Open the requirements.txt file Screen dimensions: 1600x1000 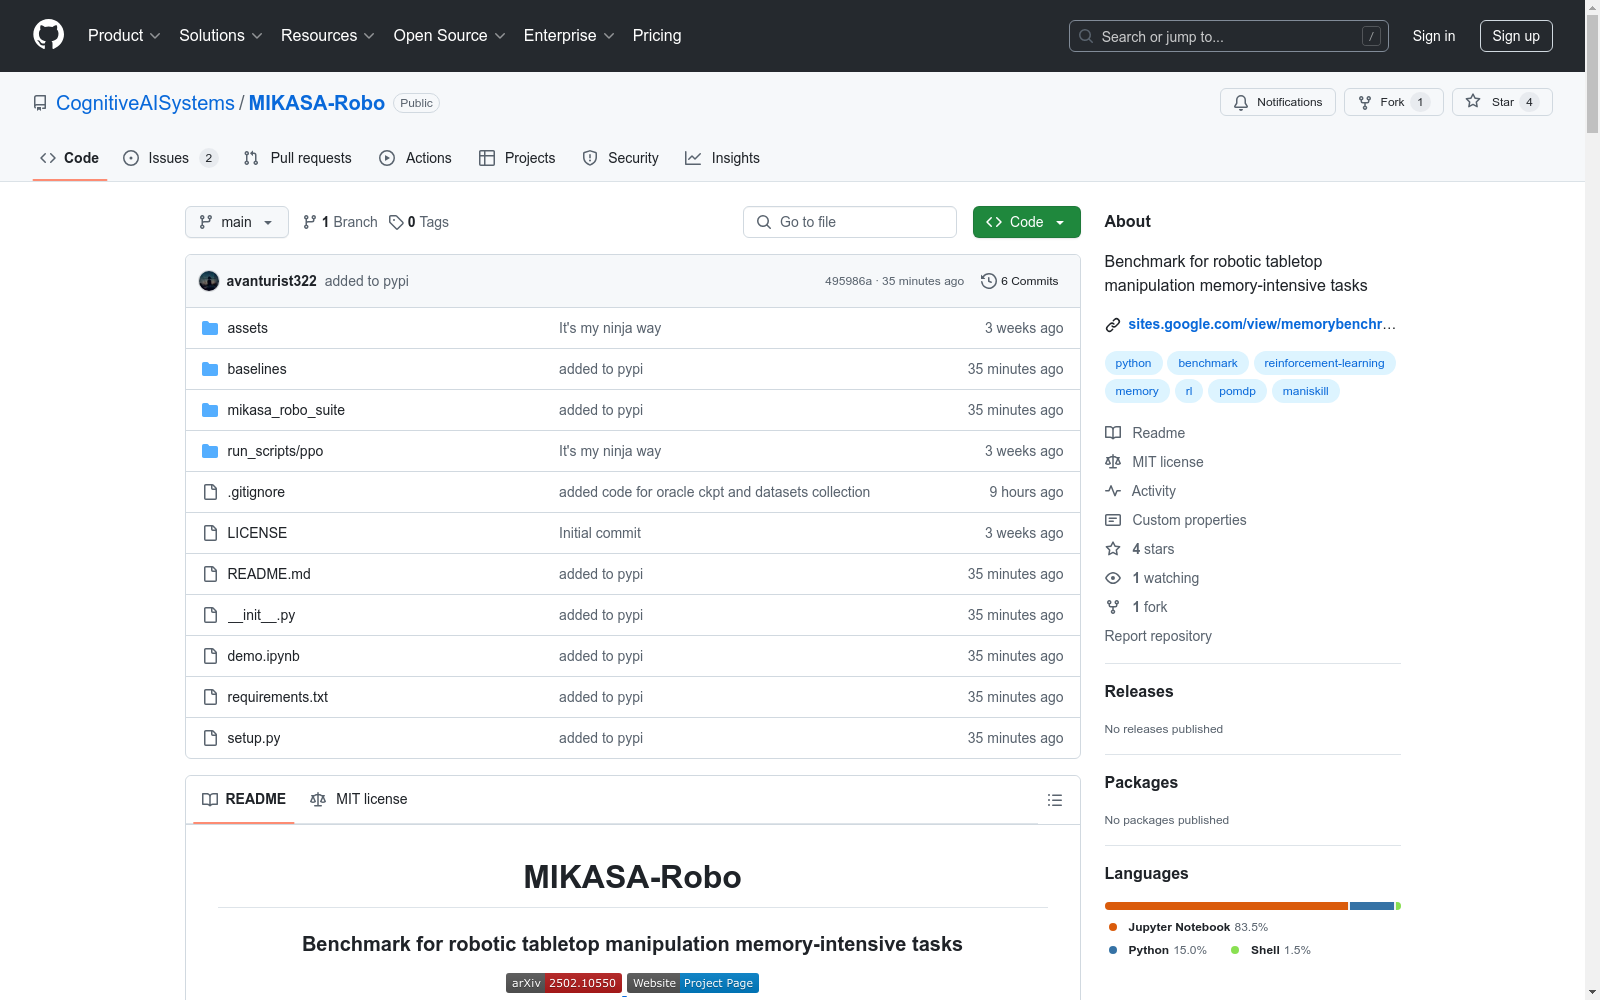click(277, 697)
